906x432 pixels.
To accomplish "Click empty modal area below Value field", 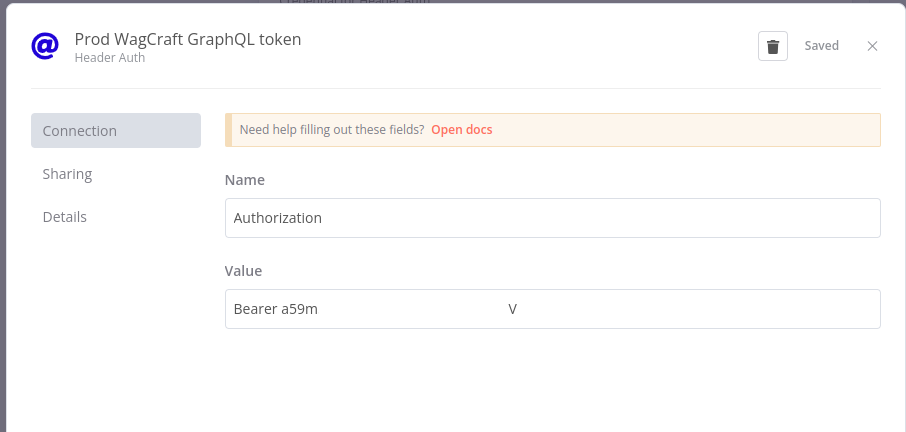I will [552, 381].
